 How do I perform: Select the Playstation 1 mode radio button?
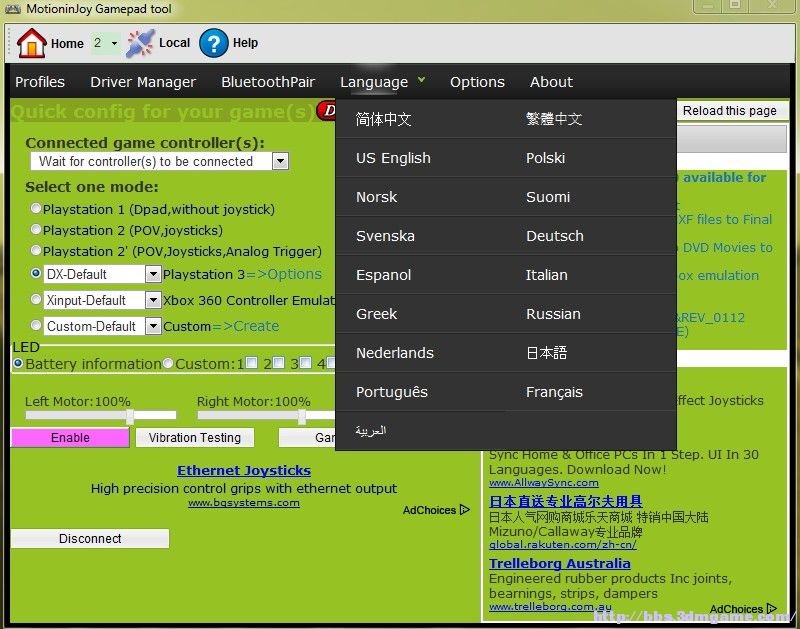coord(36,209)
